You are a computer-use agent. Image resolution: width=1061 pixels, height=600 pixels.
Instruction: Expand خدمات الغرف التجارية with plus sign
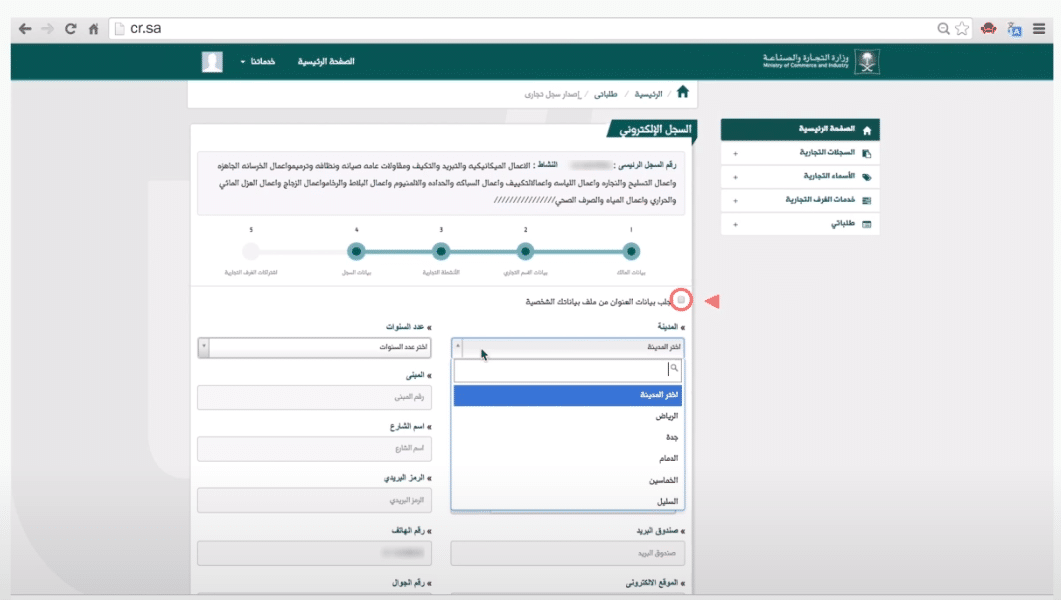(x=736, y=201)
